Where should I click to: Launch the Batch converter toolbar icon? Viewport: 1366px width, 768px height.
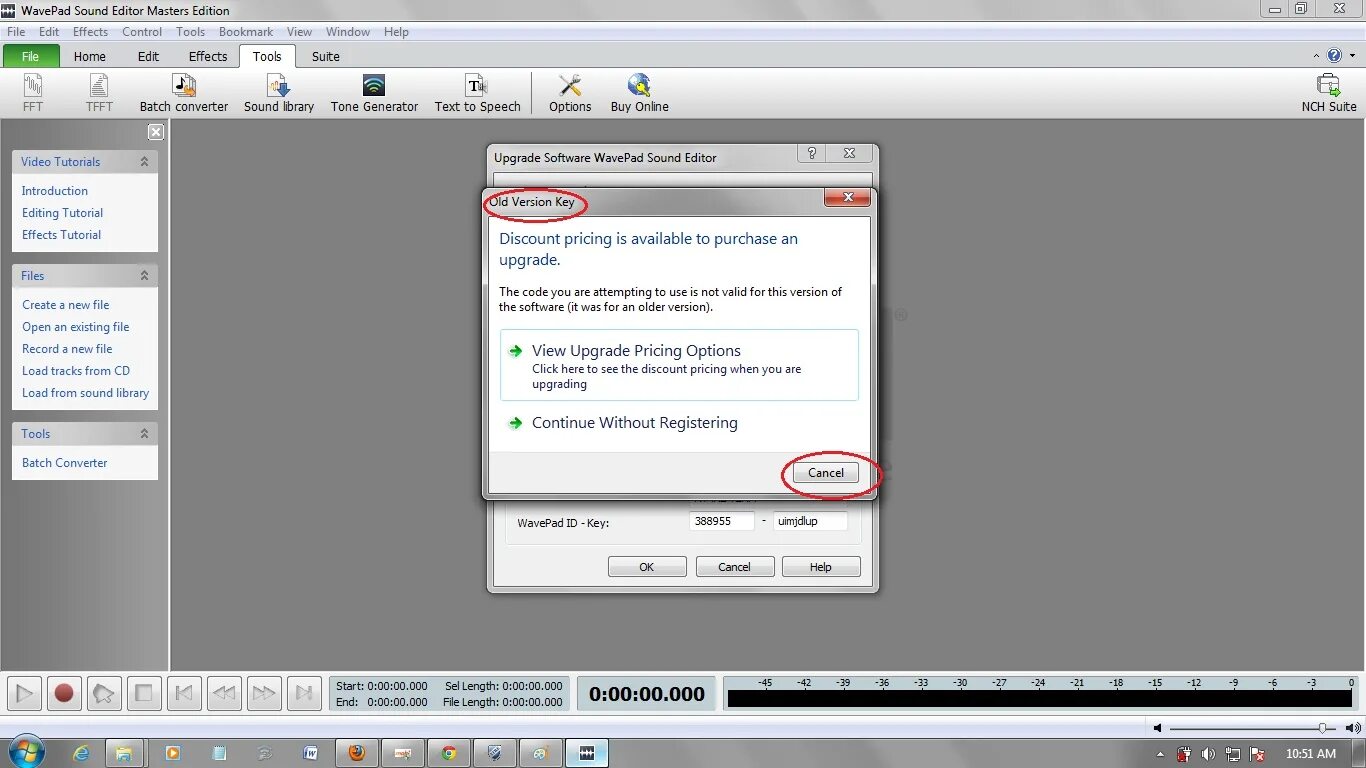184,92
